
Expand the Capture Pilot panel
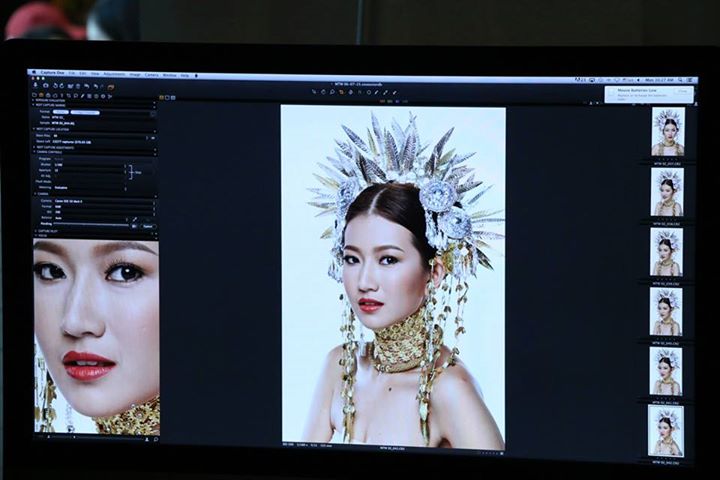click(x=35, y=231)
